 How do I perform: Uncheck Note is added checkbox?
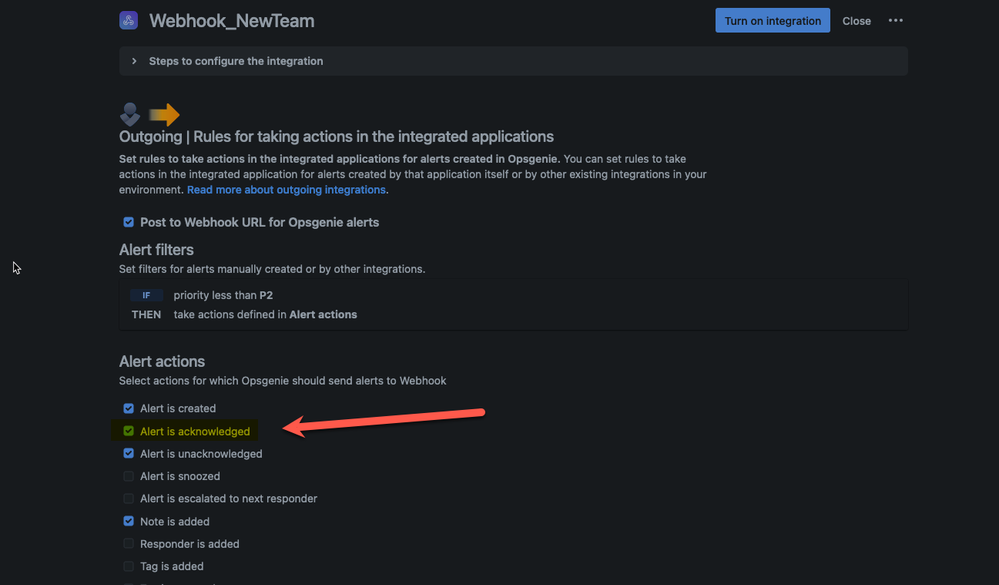tap(129, 521)
